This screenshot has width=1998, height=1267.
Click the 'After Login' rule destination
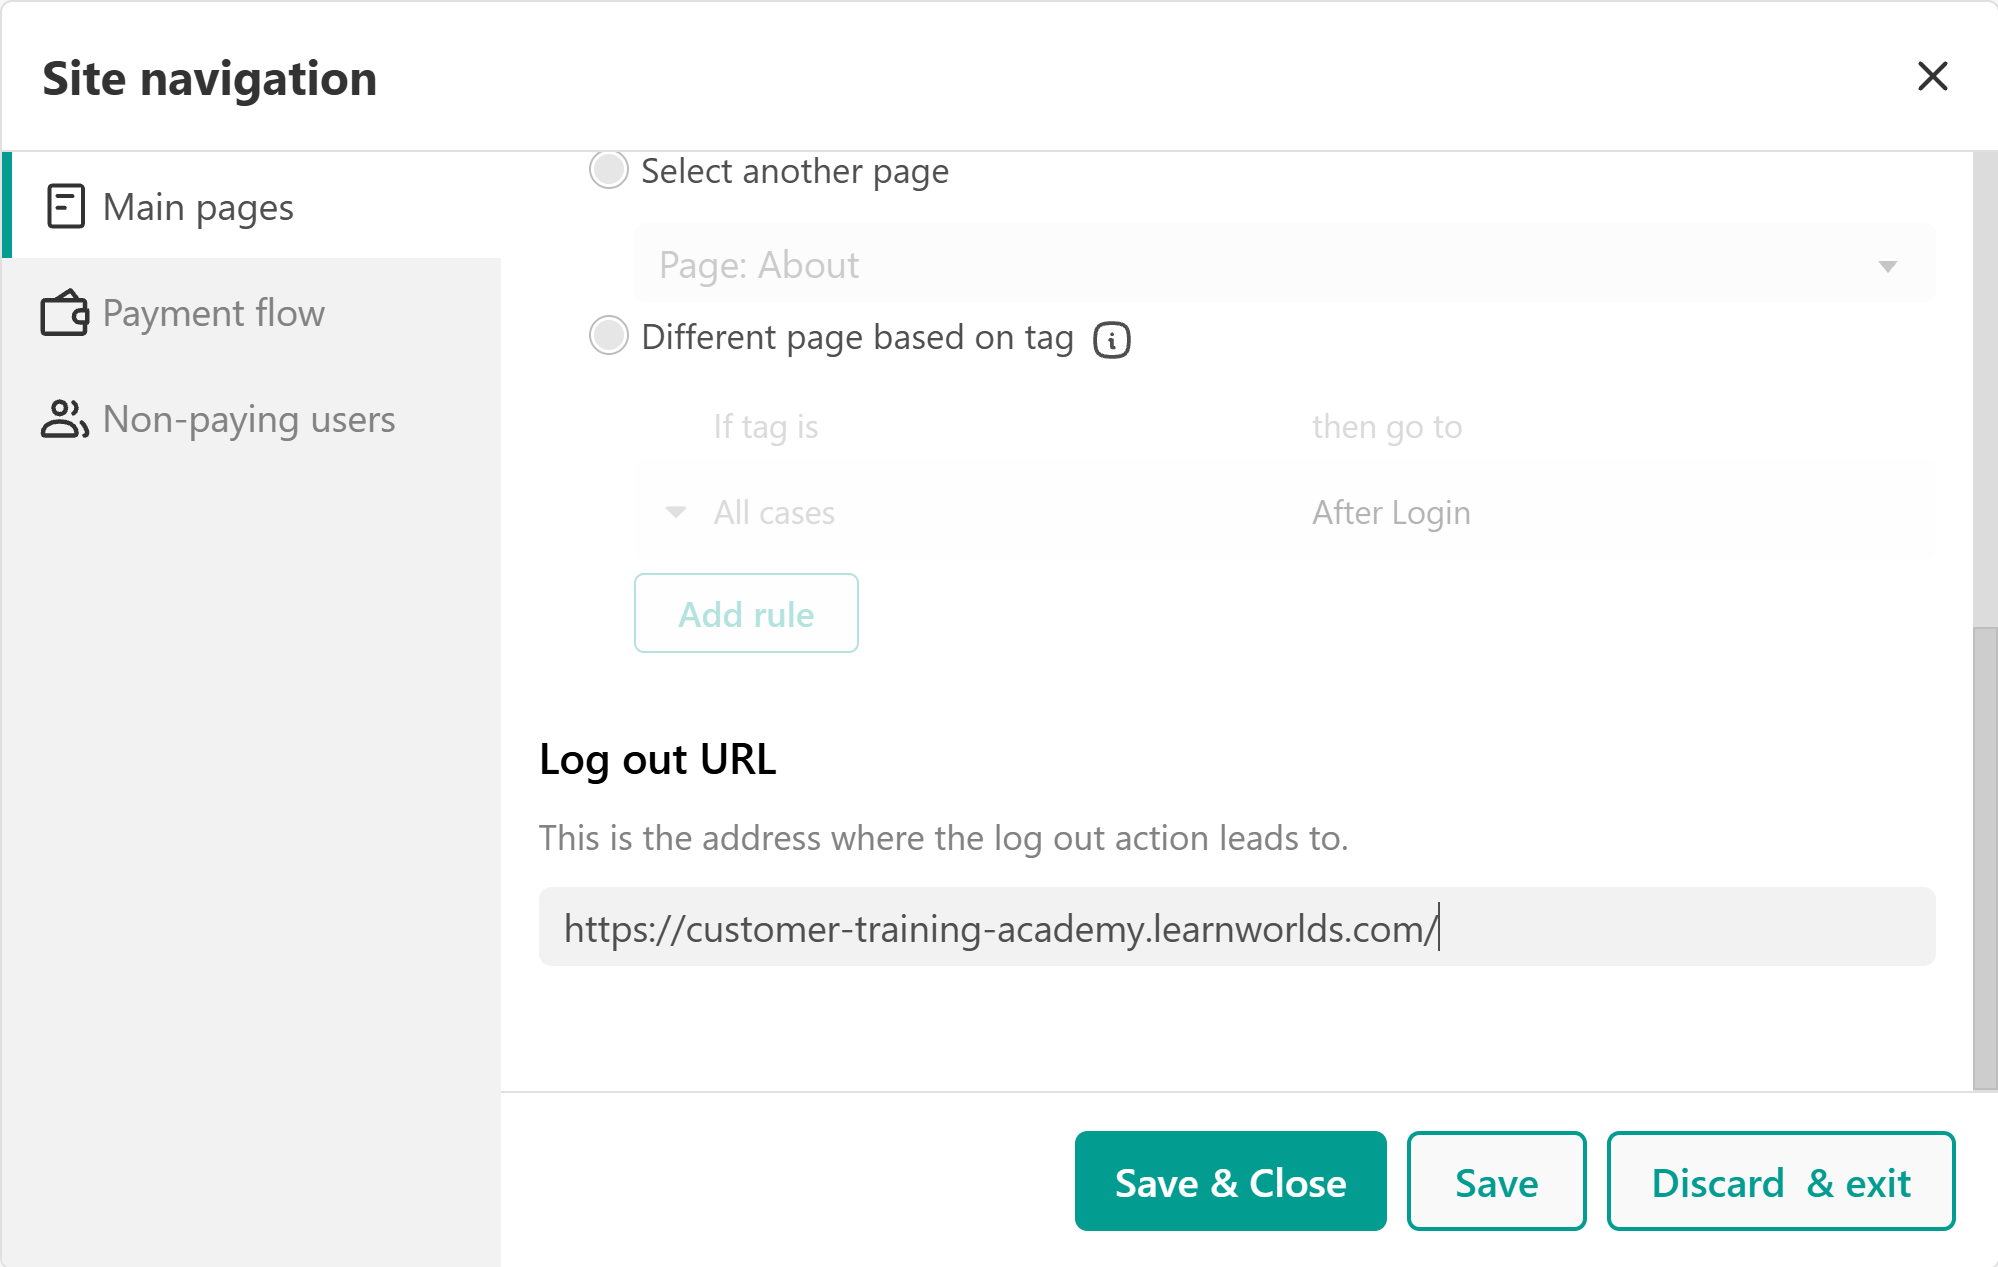1390,512
